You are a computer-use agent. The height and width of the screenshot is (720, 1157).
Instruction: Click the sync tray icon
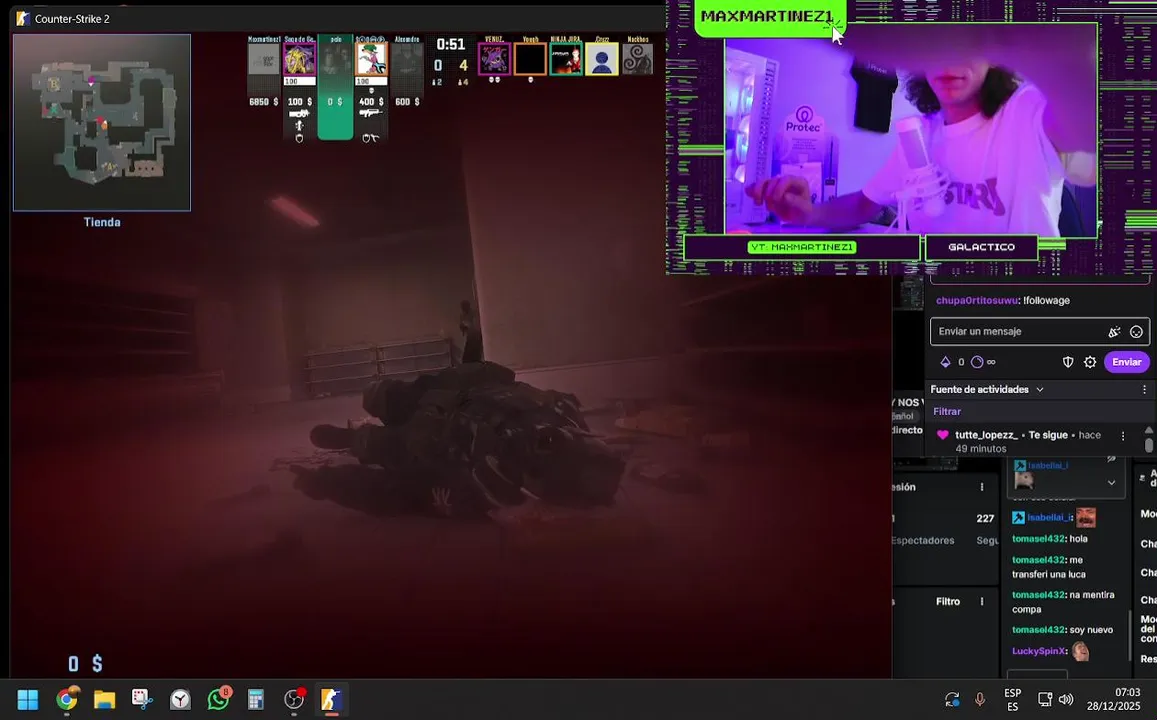tap(952, 699)
